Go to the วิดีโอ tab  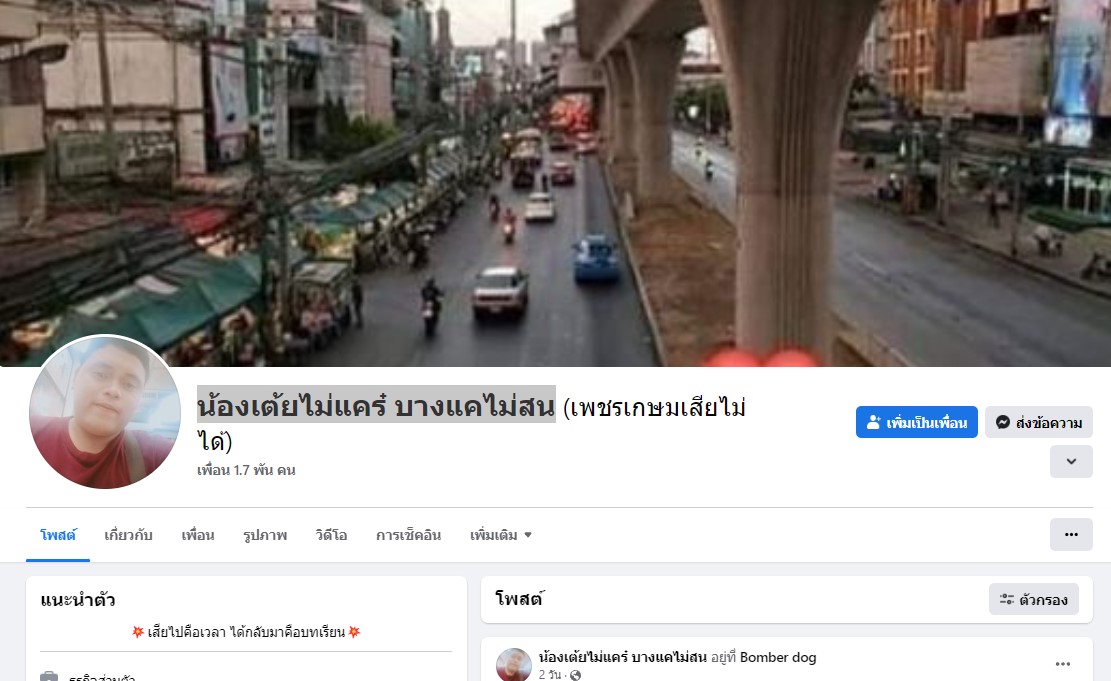click(x=331, y=535)
